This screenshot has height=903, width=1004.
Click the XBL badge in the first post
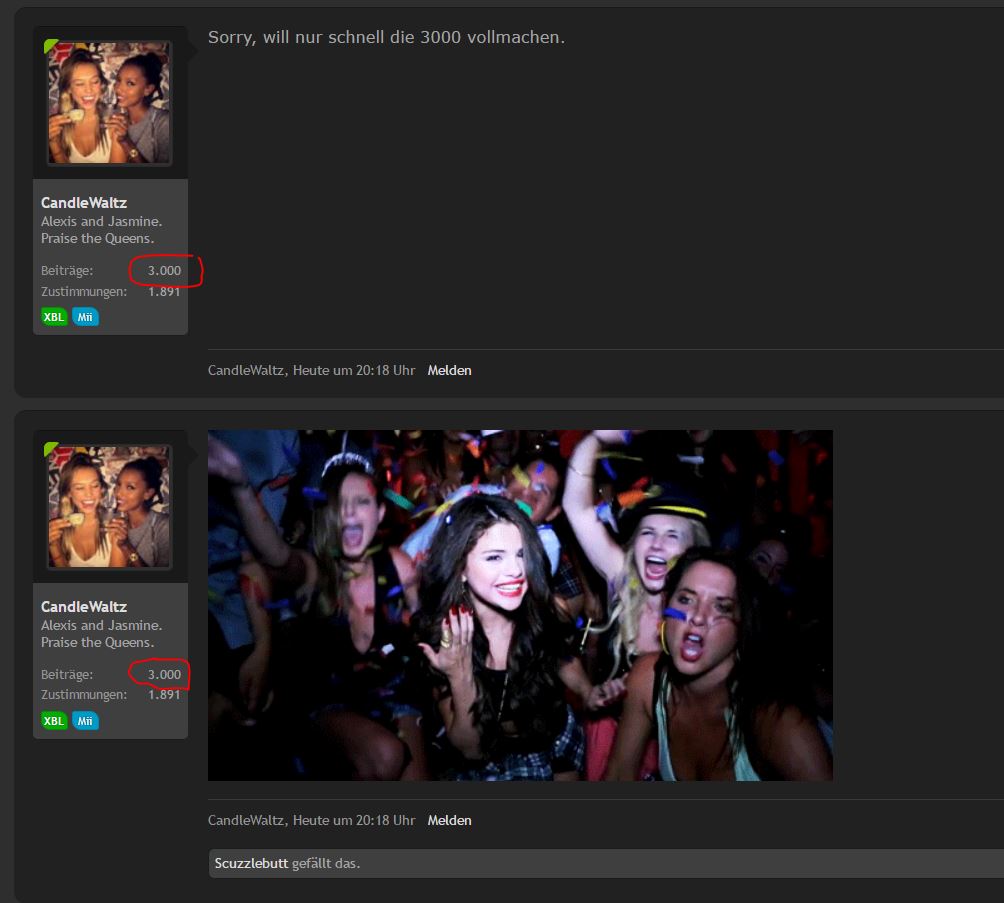pos(54,317)
